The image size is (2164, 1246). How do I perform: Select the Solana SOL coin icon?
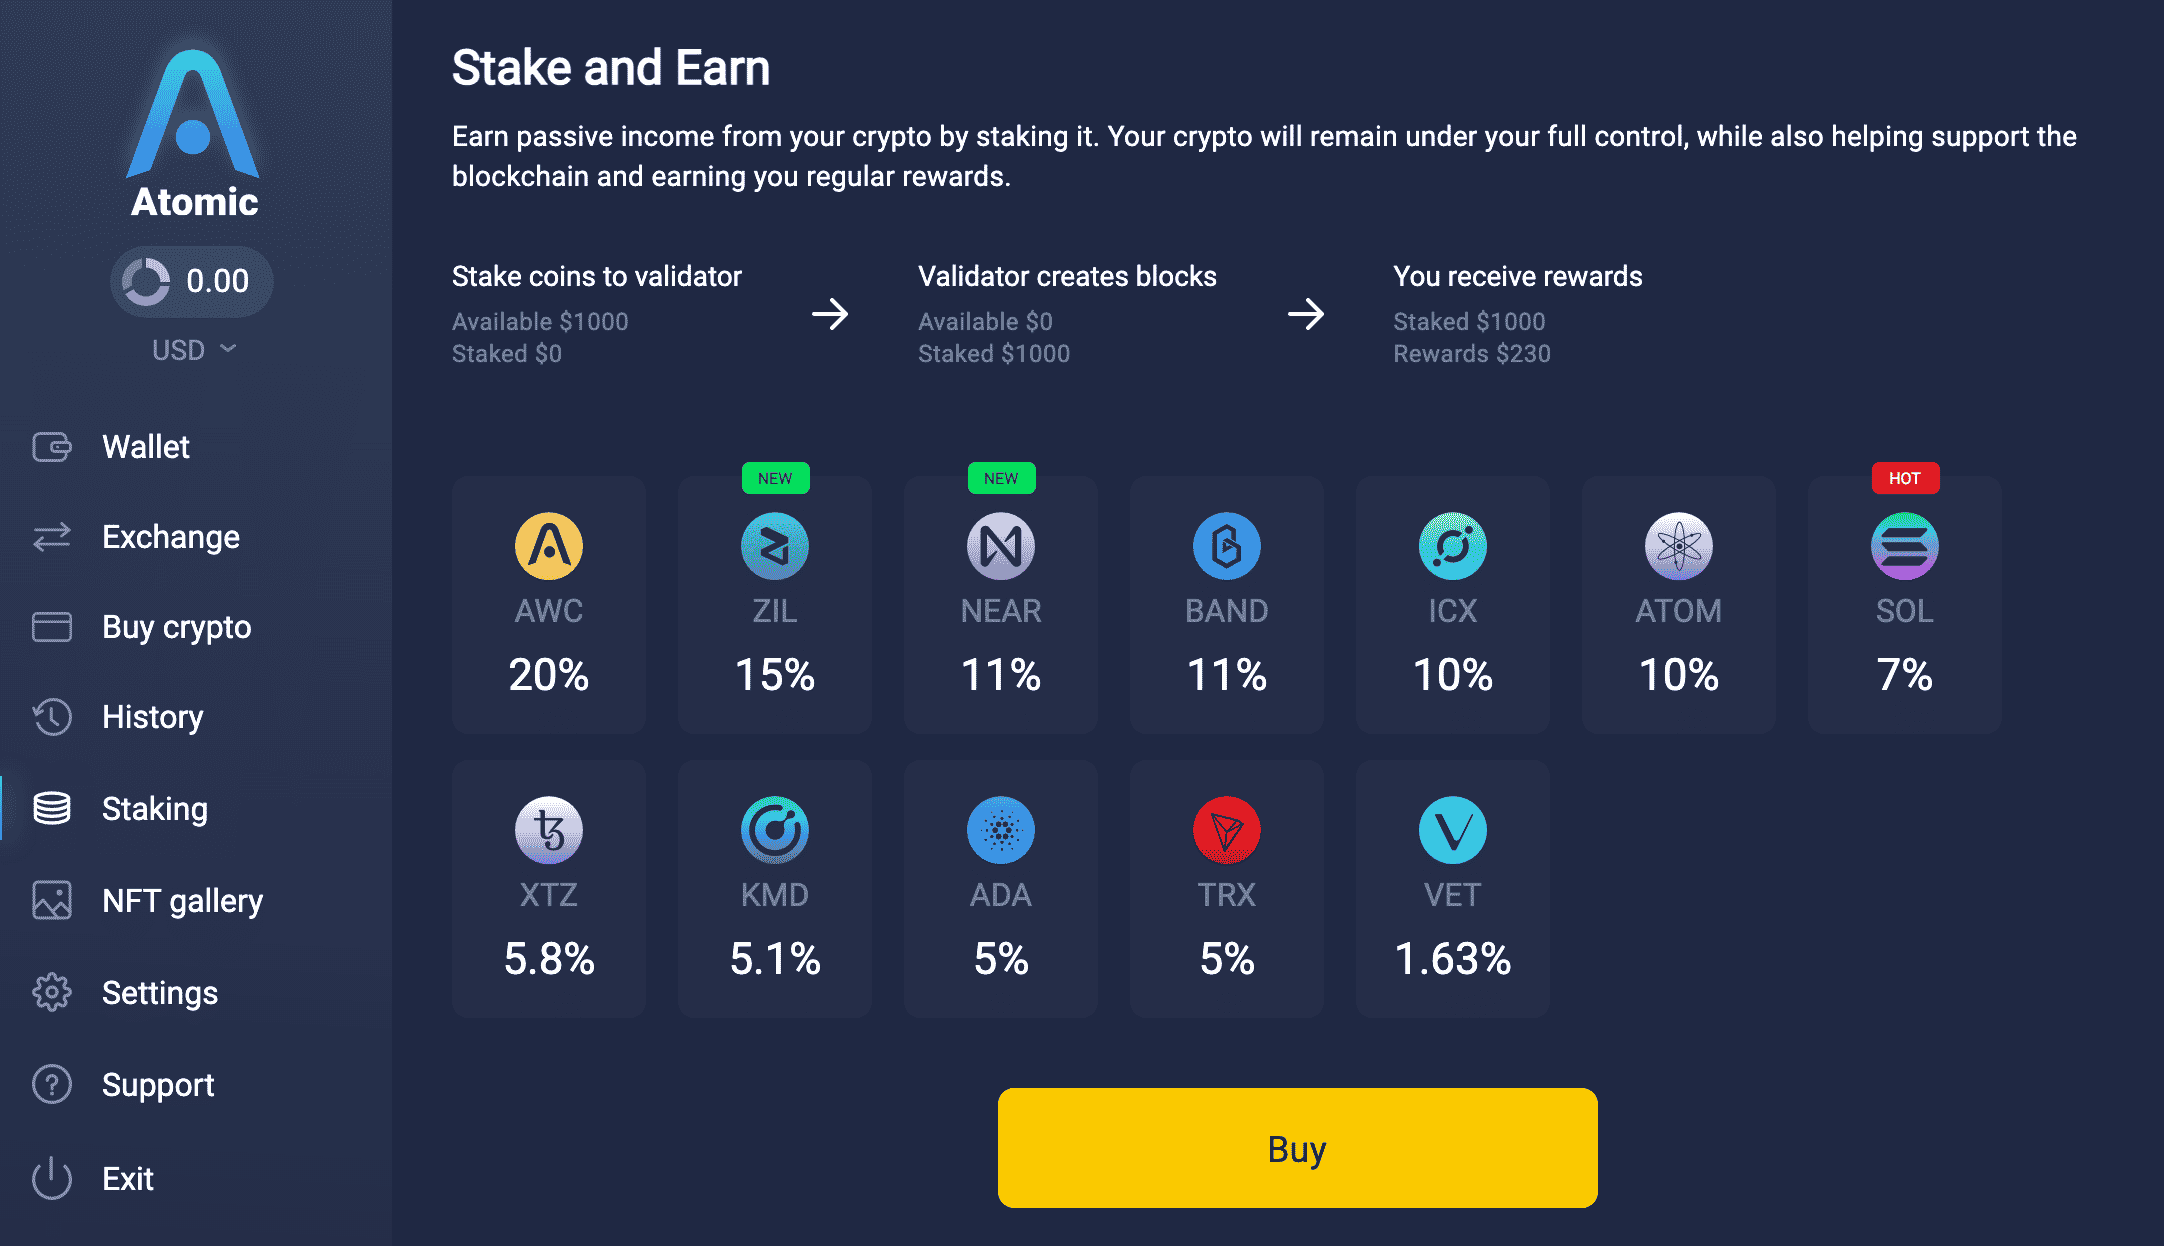1905,546
